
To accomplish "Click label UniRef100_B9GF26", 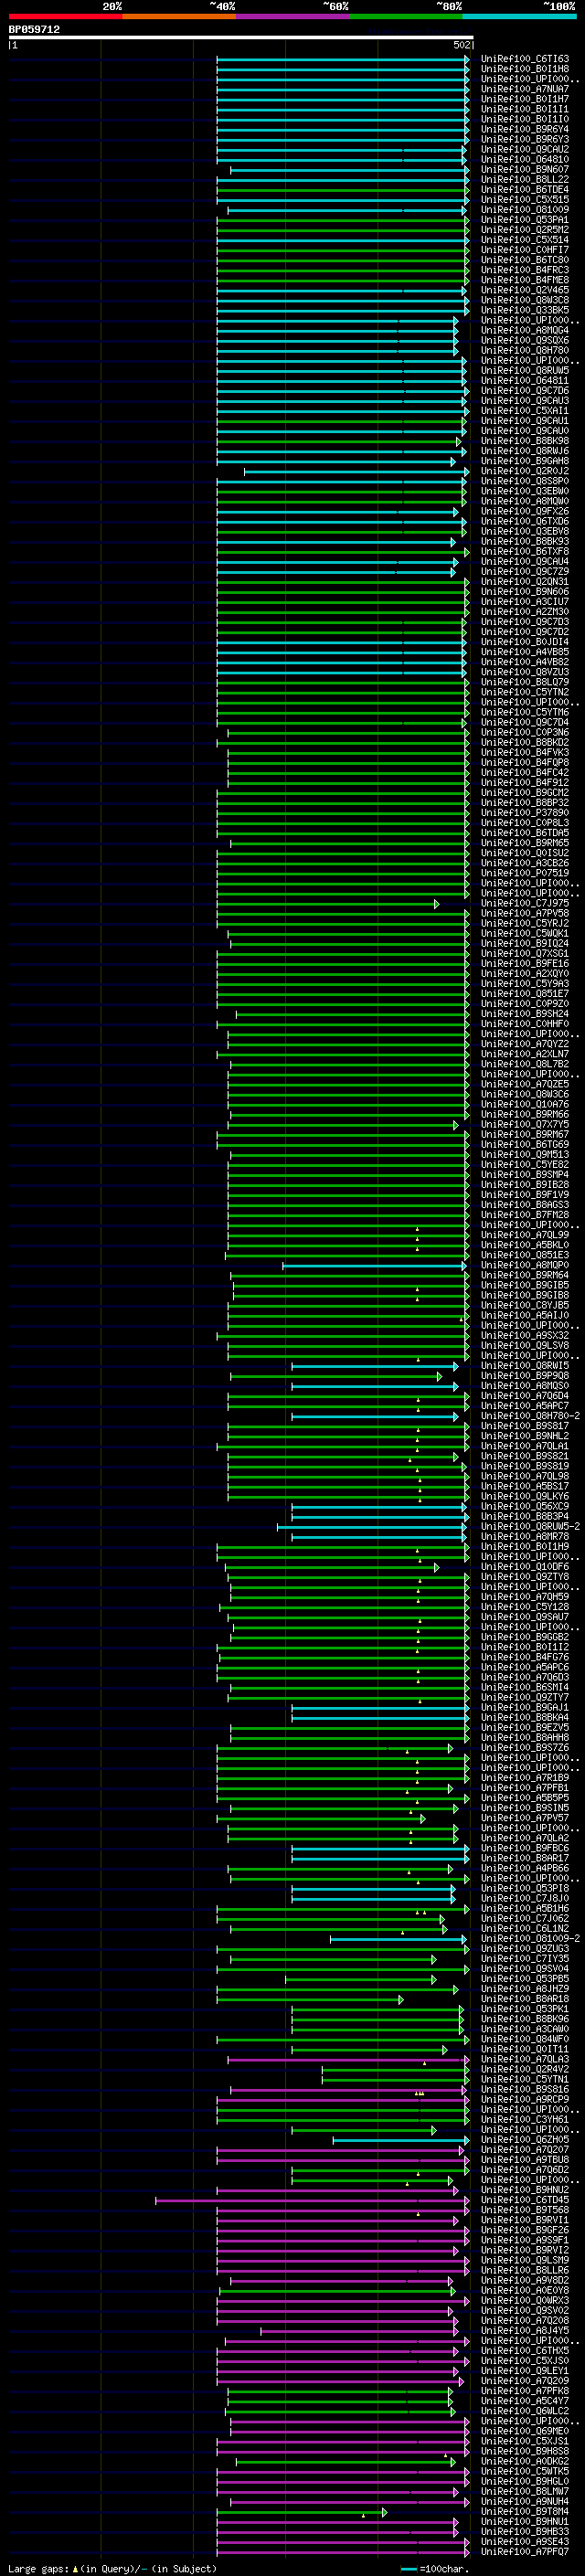I will click(524, 2230).
